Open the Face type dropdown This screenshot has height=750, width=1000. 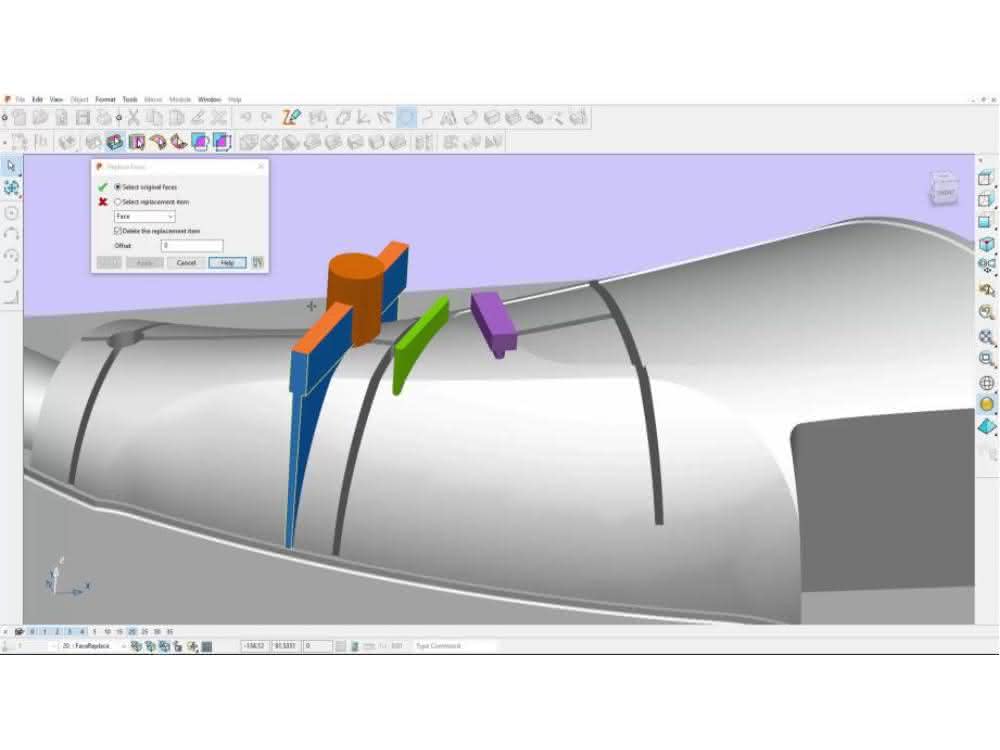145,217
